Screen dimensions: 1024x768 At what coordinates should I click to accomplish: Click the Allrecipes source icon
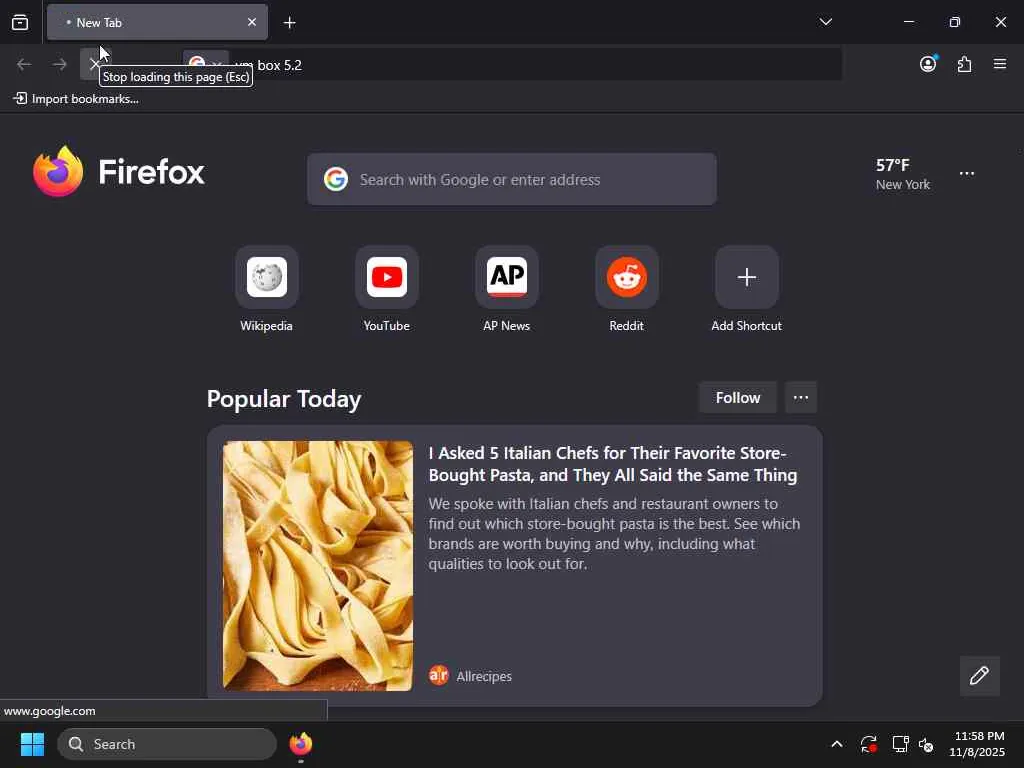[439, 675]
